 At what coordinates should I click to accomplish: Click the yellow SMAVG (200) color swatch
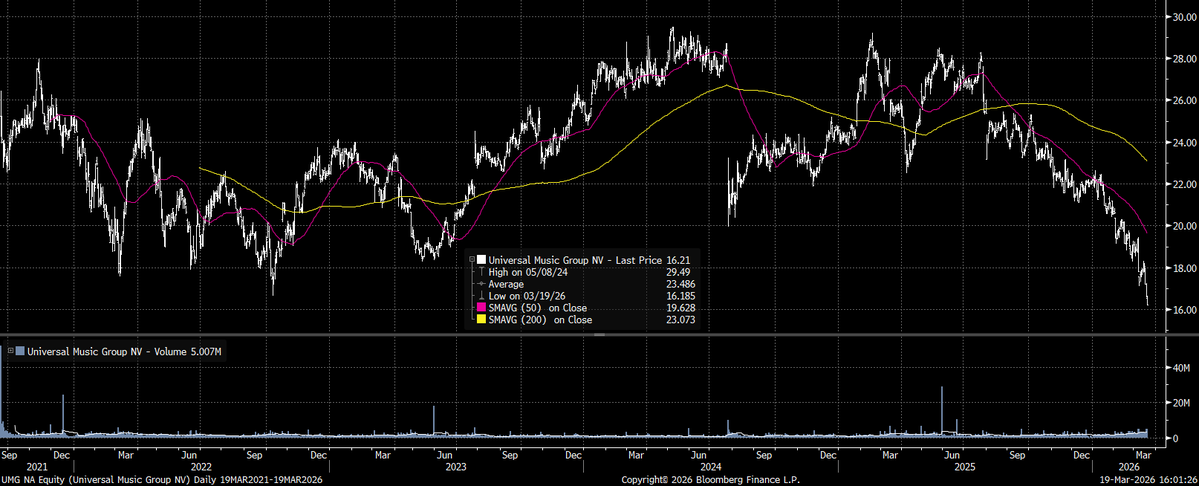[x=481, y=319]
